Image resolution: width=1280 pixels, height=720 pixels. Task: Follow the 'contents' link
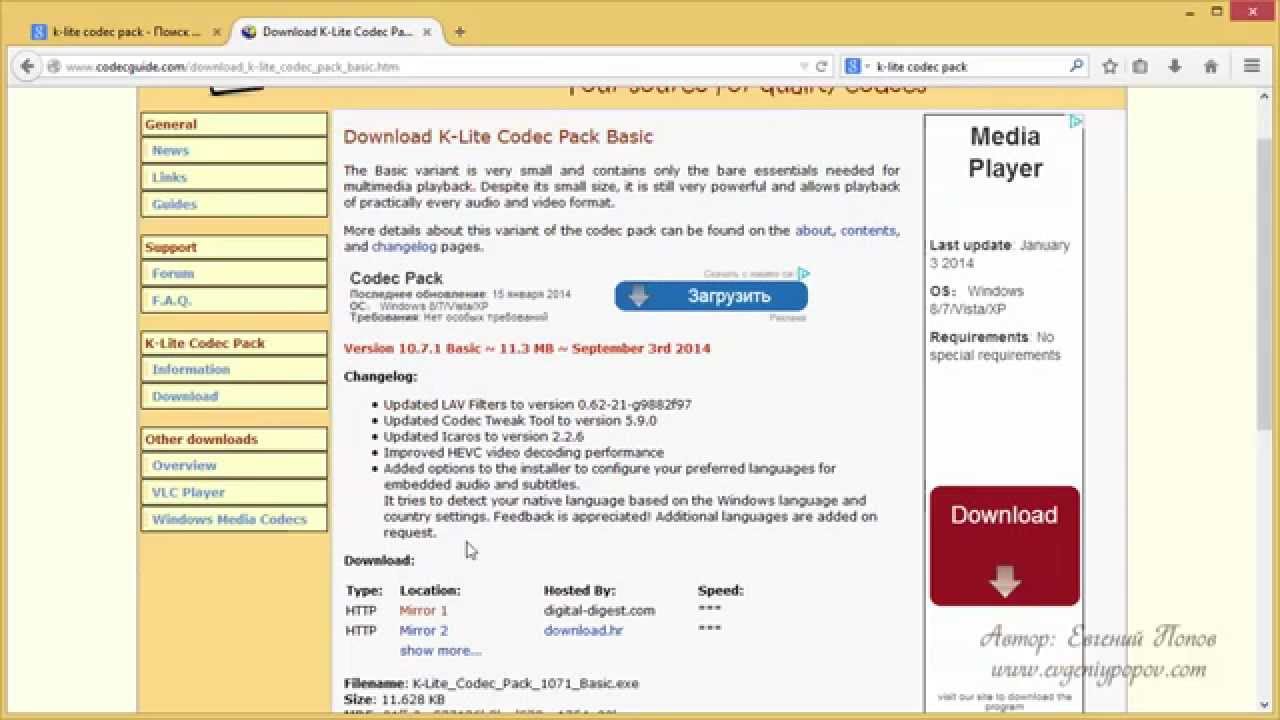(x=868, y=231)
